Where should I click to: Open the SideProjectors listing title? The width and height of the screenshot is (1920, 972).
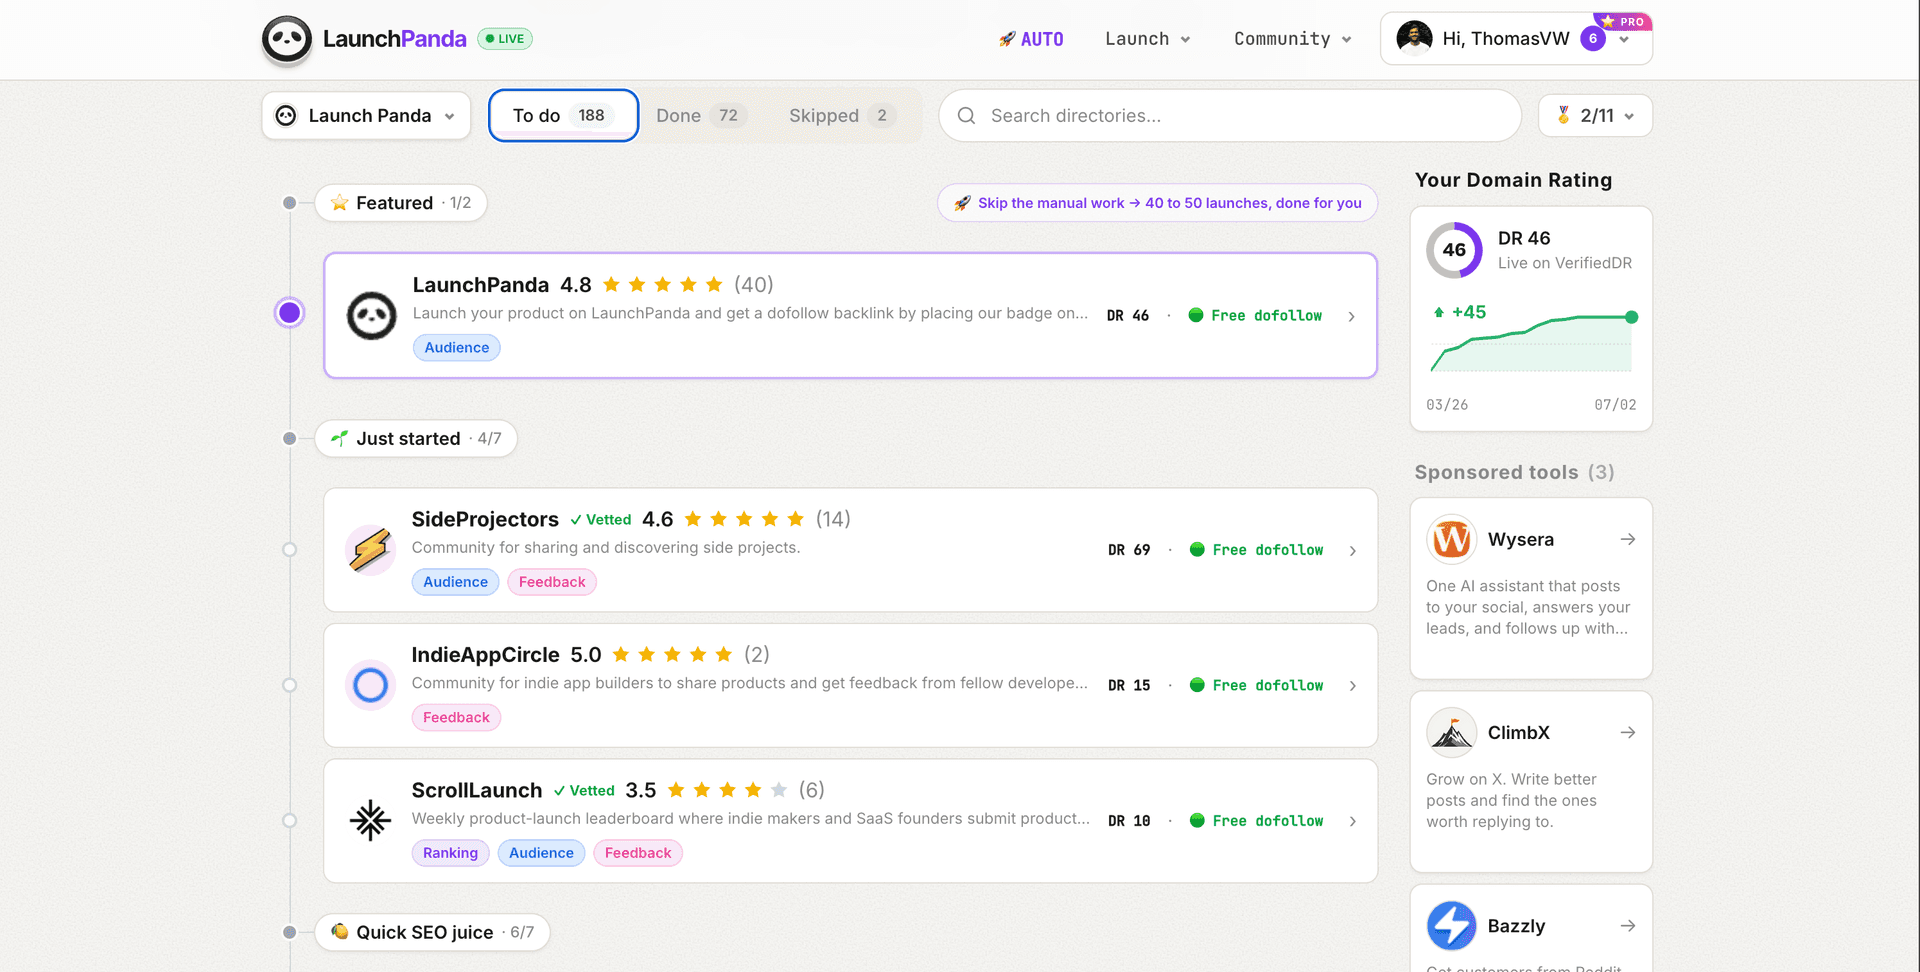(485, 519)
